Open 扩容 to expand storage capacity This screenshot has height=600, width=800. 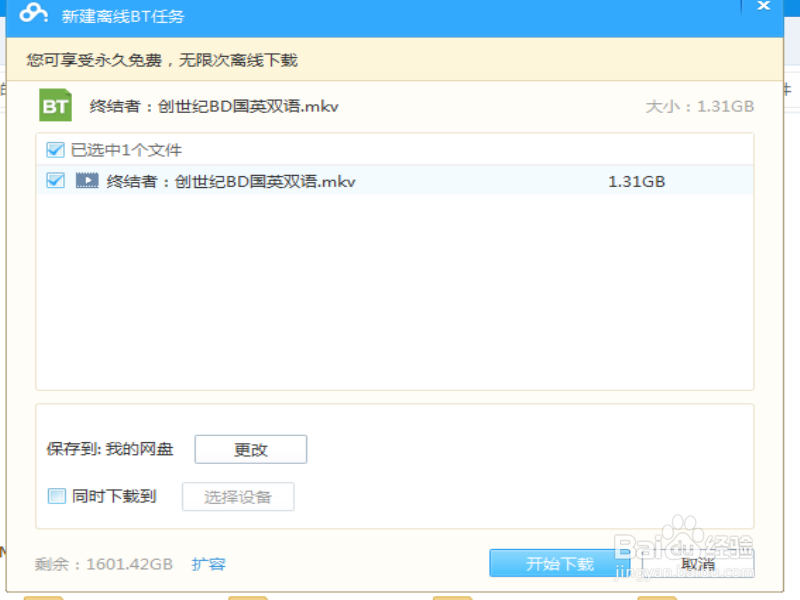click(208, 564)
